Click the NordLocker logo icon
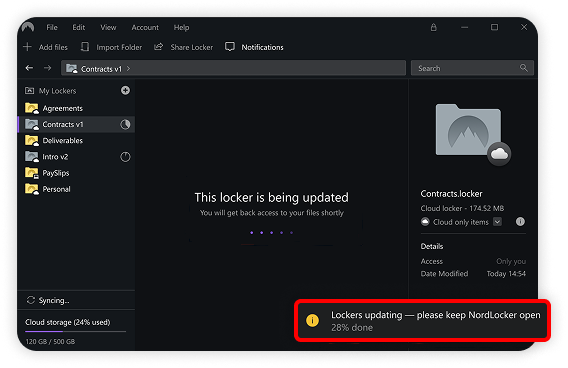The image size is (568, 368). point(28,27)
